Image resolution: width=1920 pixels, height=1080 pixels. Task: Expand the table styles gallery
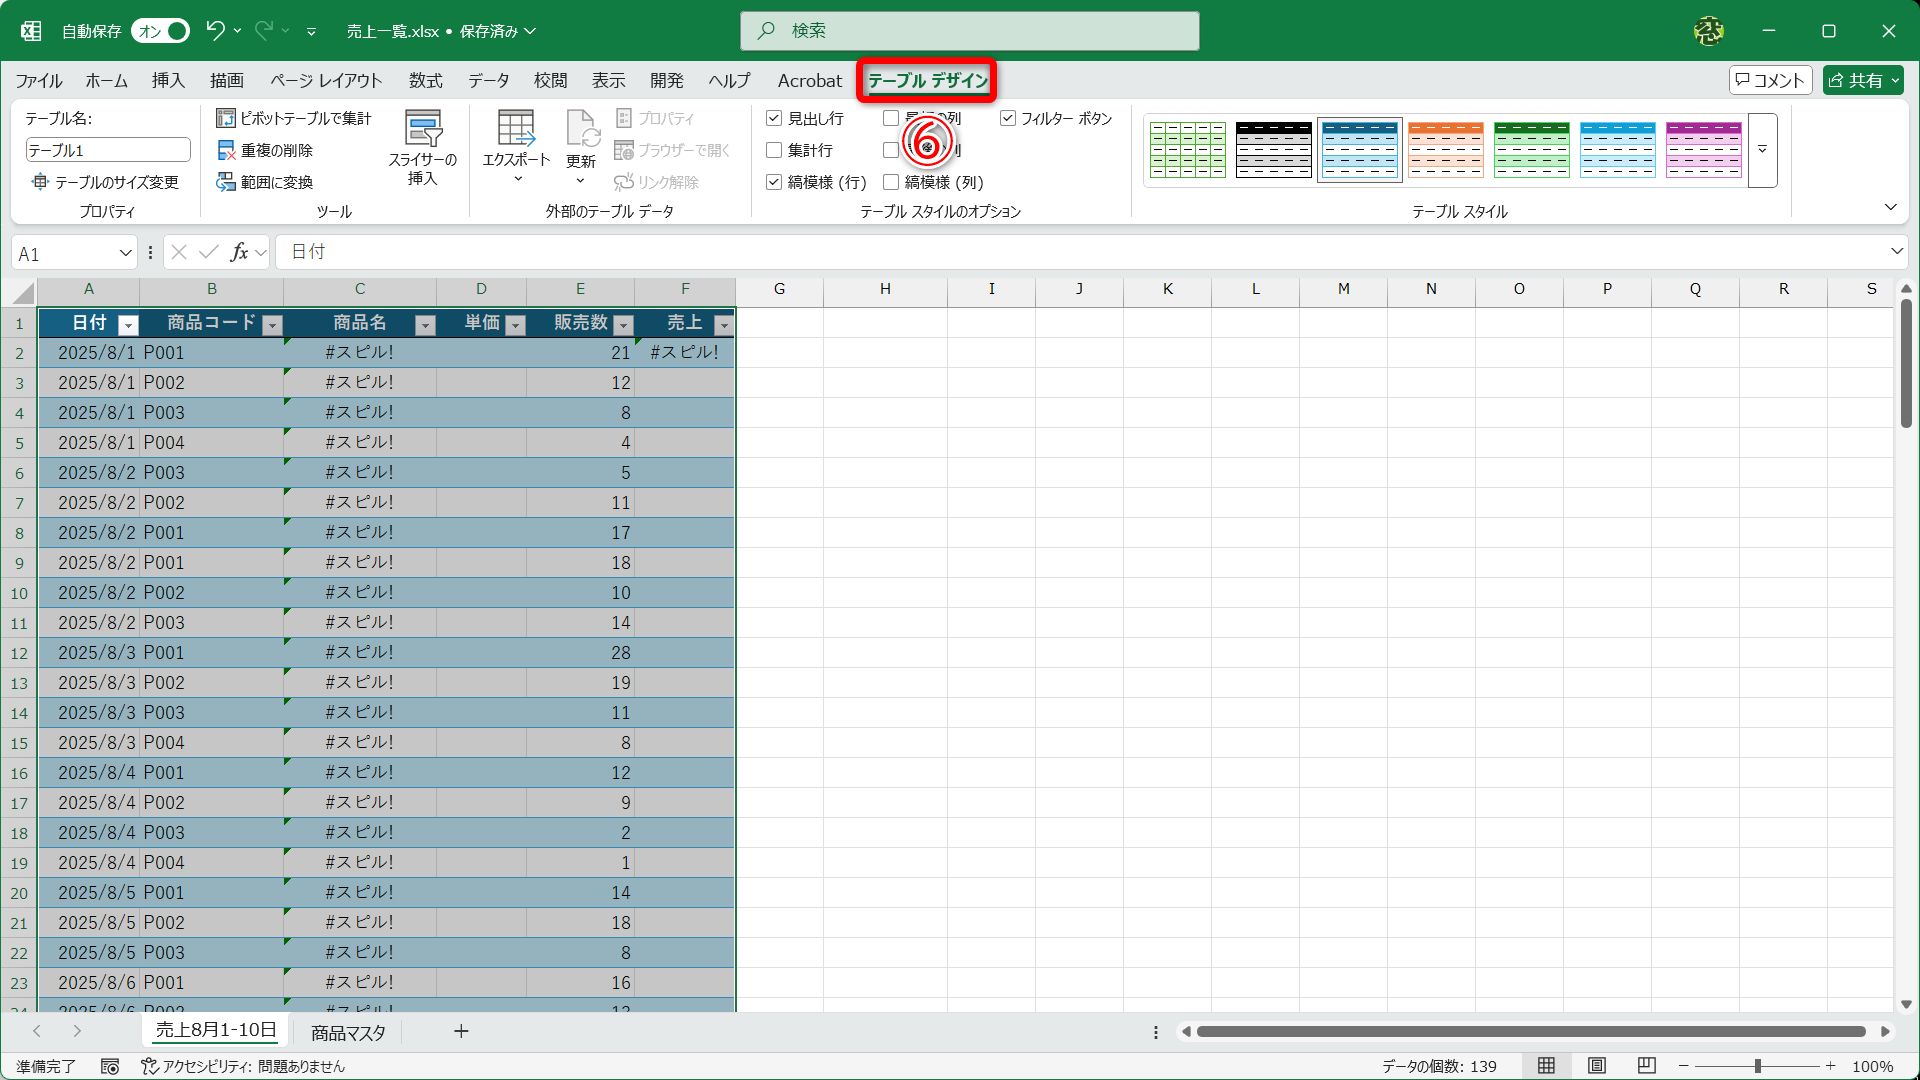1762,150
